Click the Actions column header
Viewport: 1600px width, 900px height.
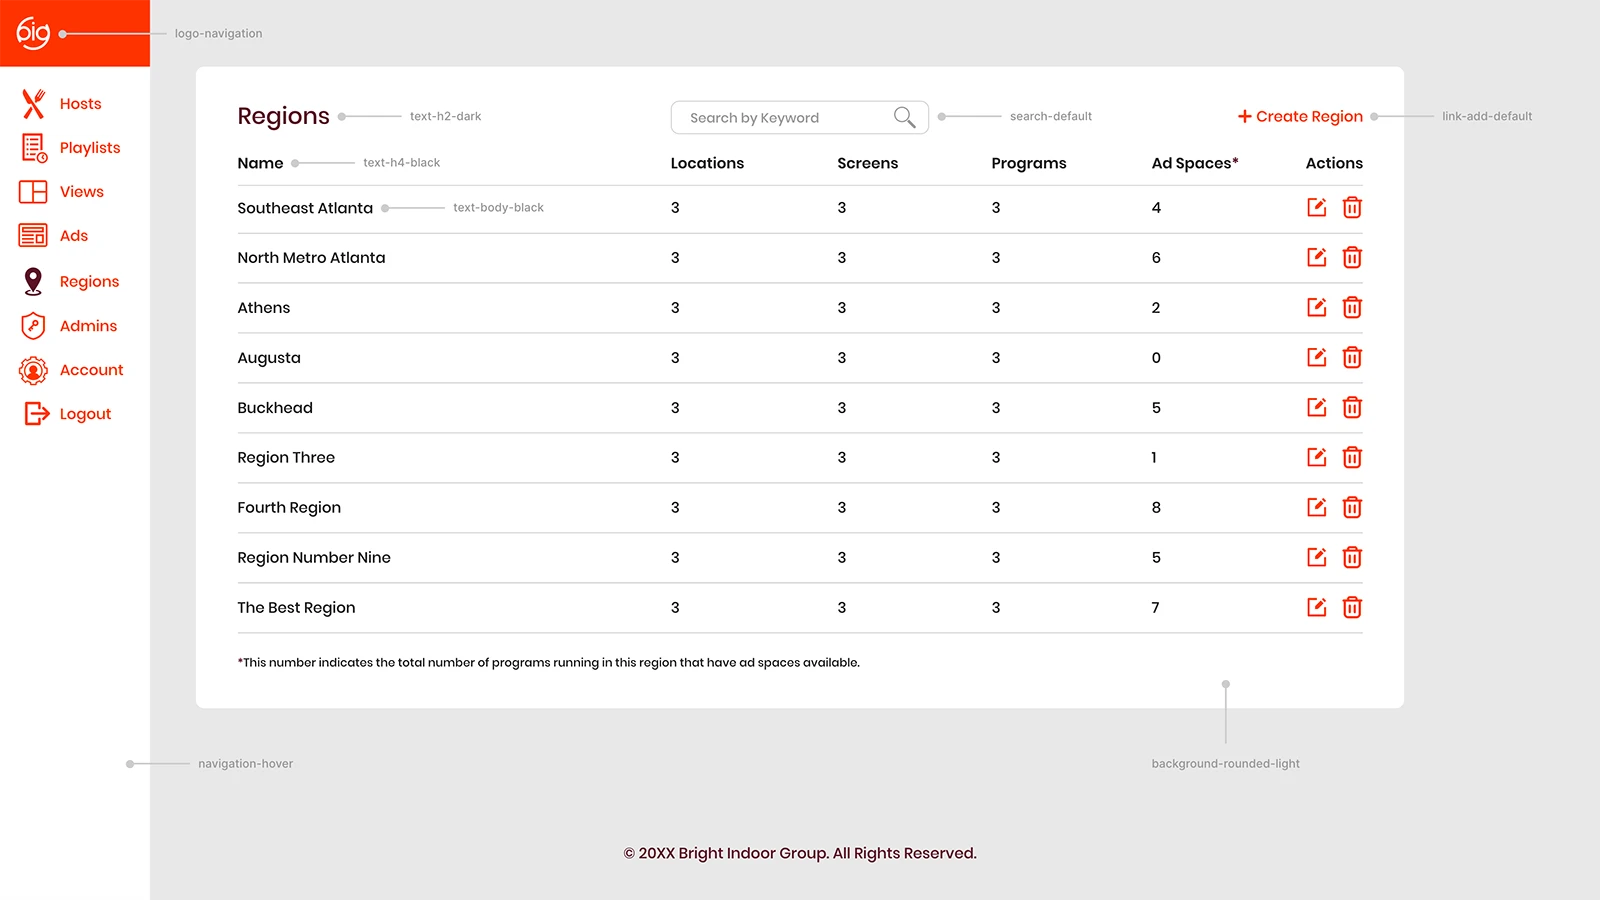(x=1334, y=163)
